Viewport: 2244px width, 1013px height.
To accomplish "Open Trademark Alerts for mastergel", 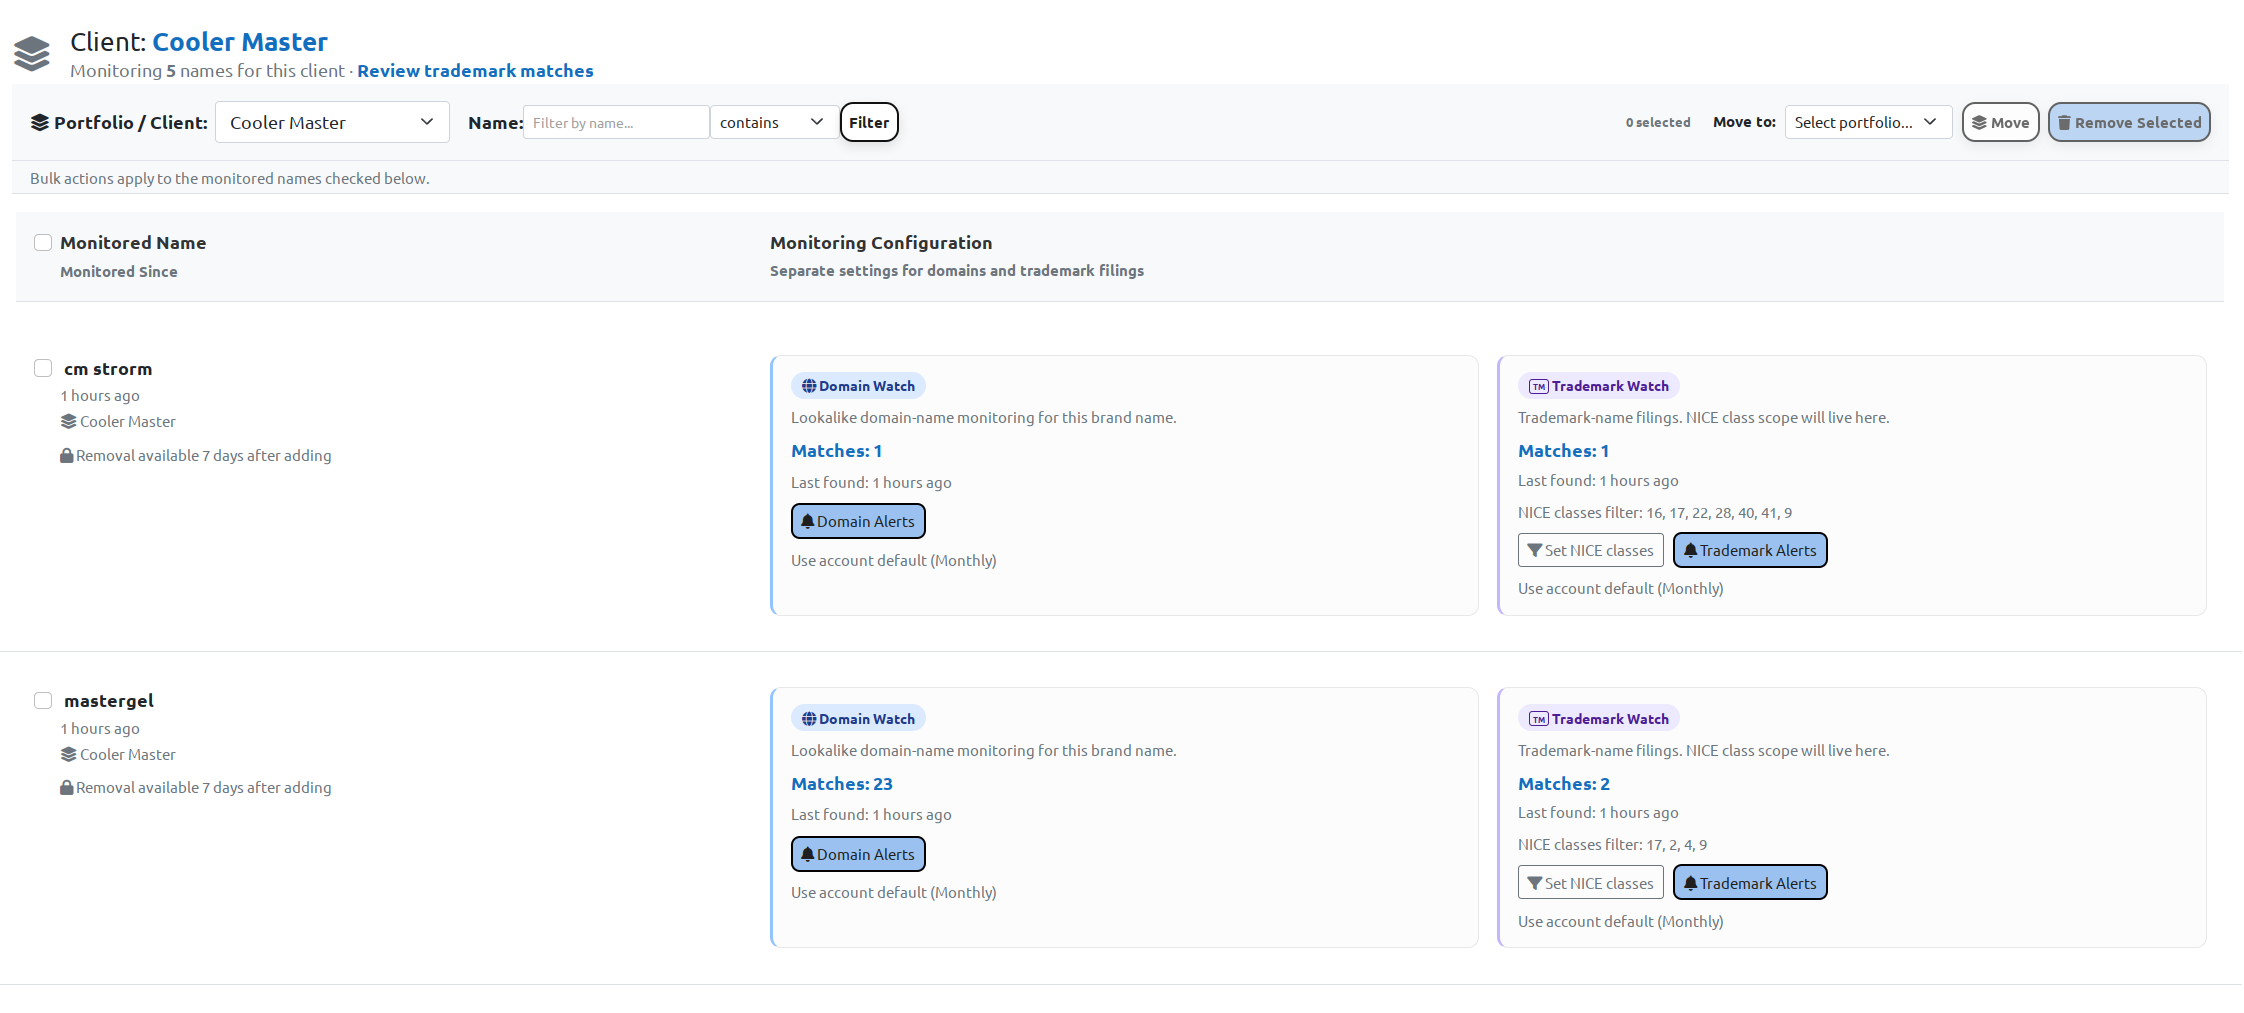I will pos(1750,883).
